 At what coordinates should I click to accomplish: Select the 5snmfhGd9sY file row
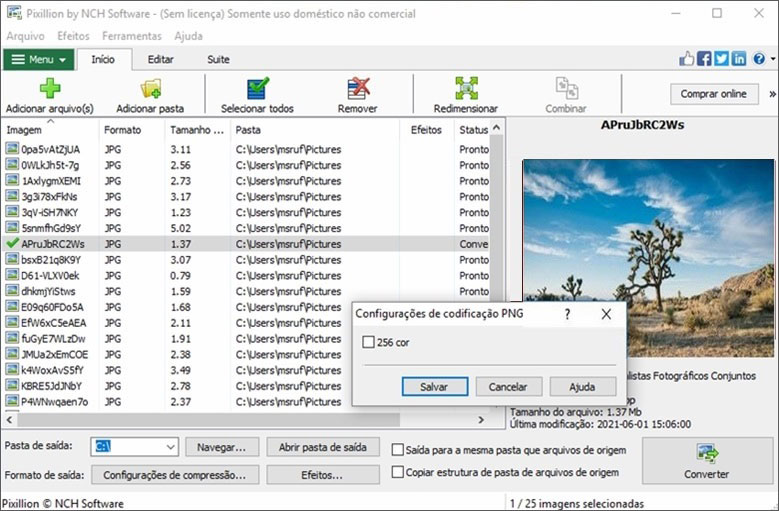246,227
